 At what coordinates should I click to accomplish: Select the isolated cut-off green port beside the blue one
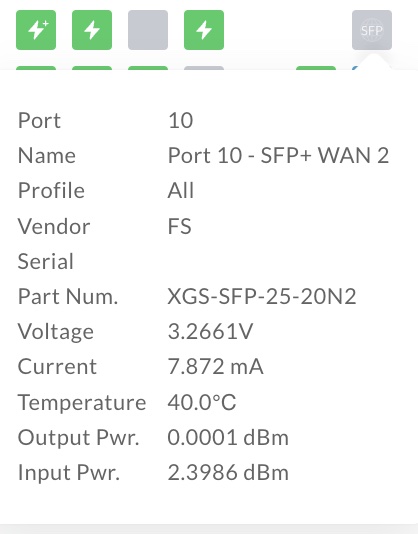(x=316, y=68)
